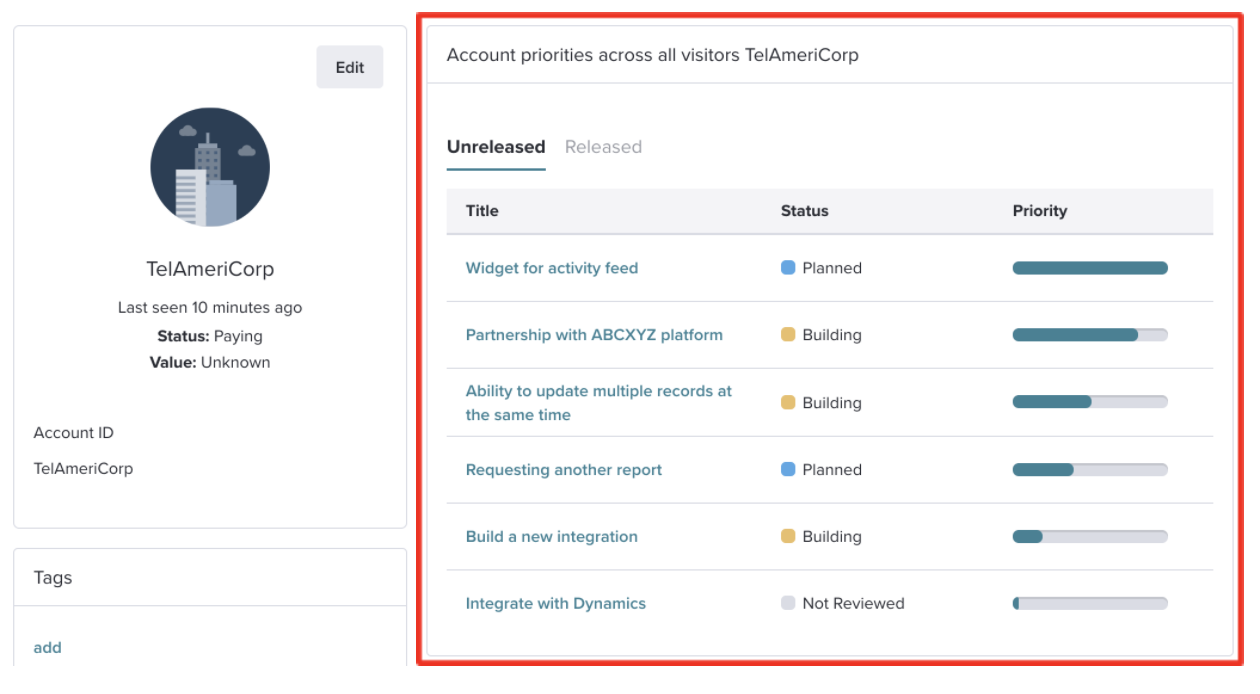
Task: Click the Status: Paying text
Action: 210,336
